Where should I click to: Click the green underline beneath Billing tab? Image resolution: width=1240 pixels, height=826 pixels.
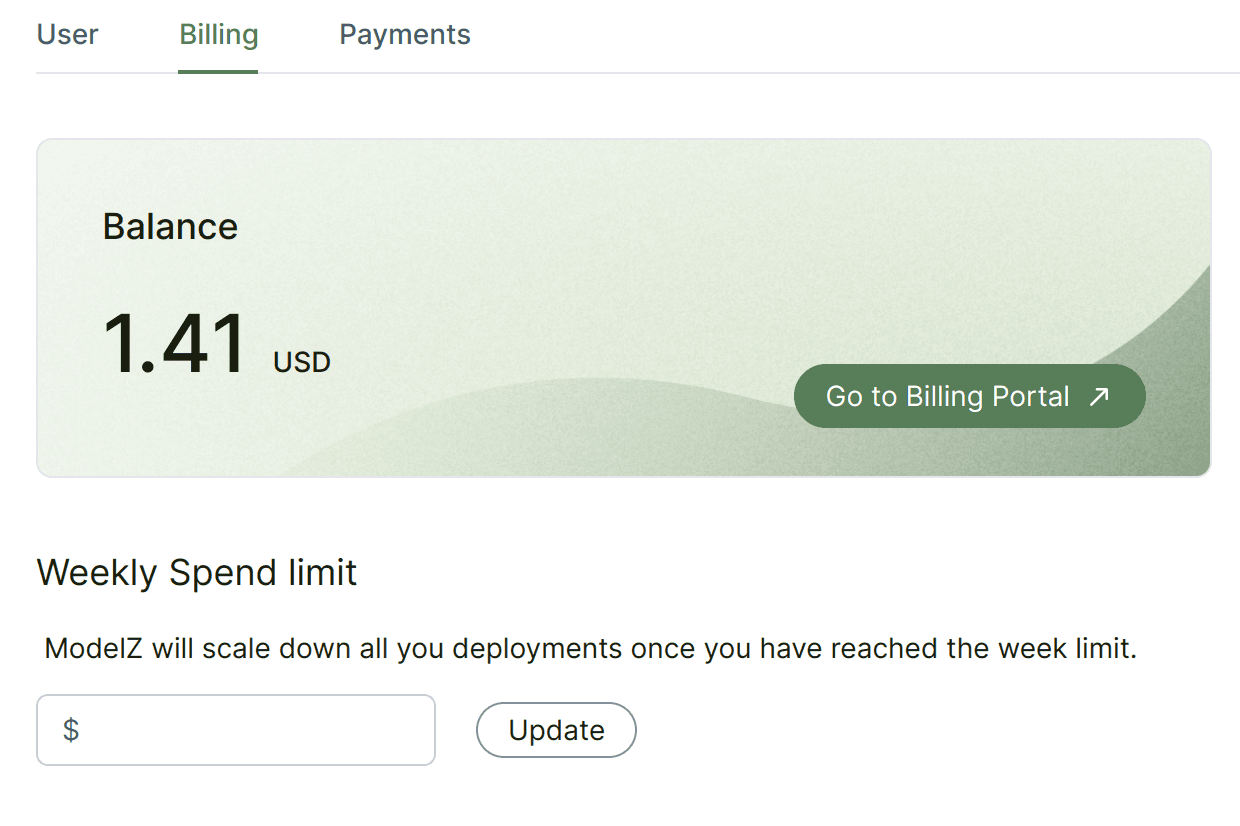point(218,71)
